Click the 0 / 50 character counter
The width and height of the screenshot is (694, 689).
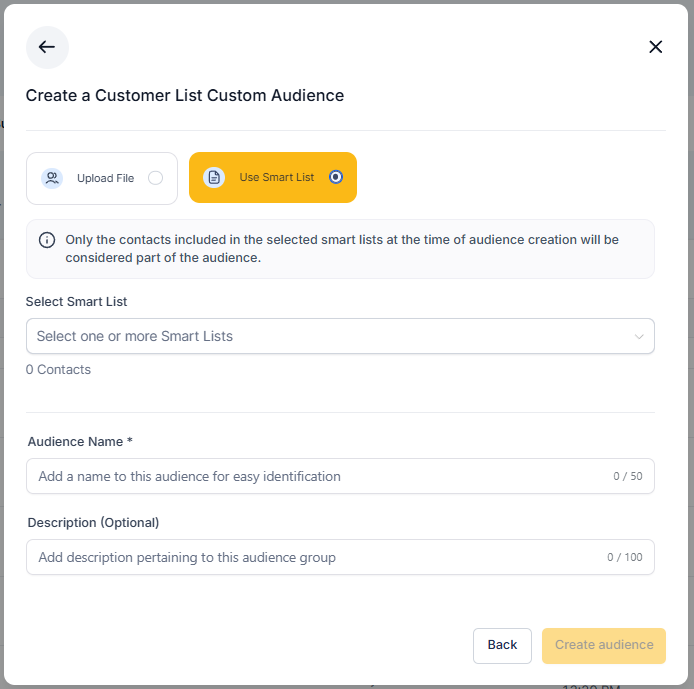click(x=628, y=477)
